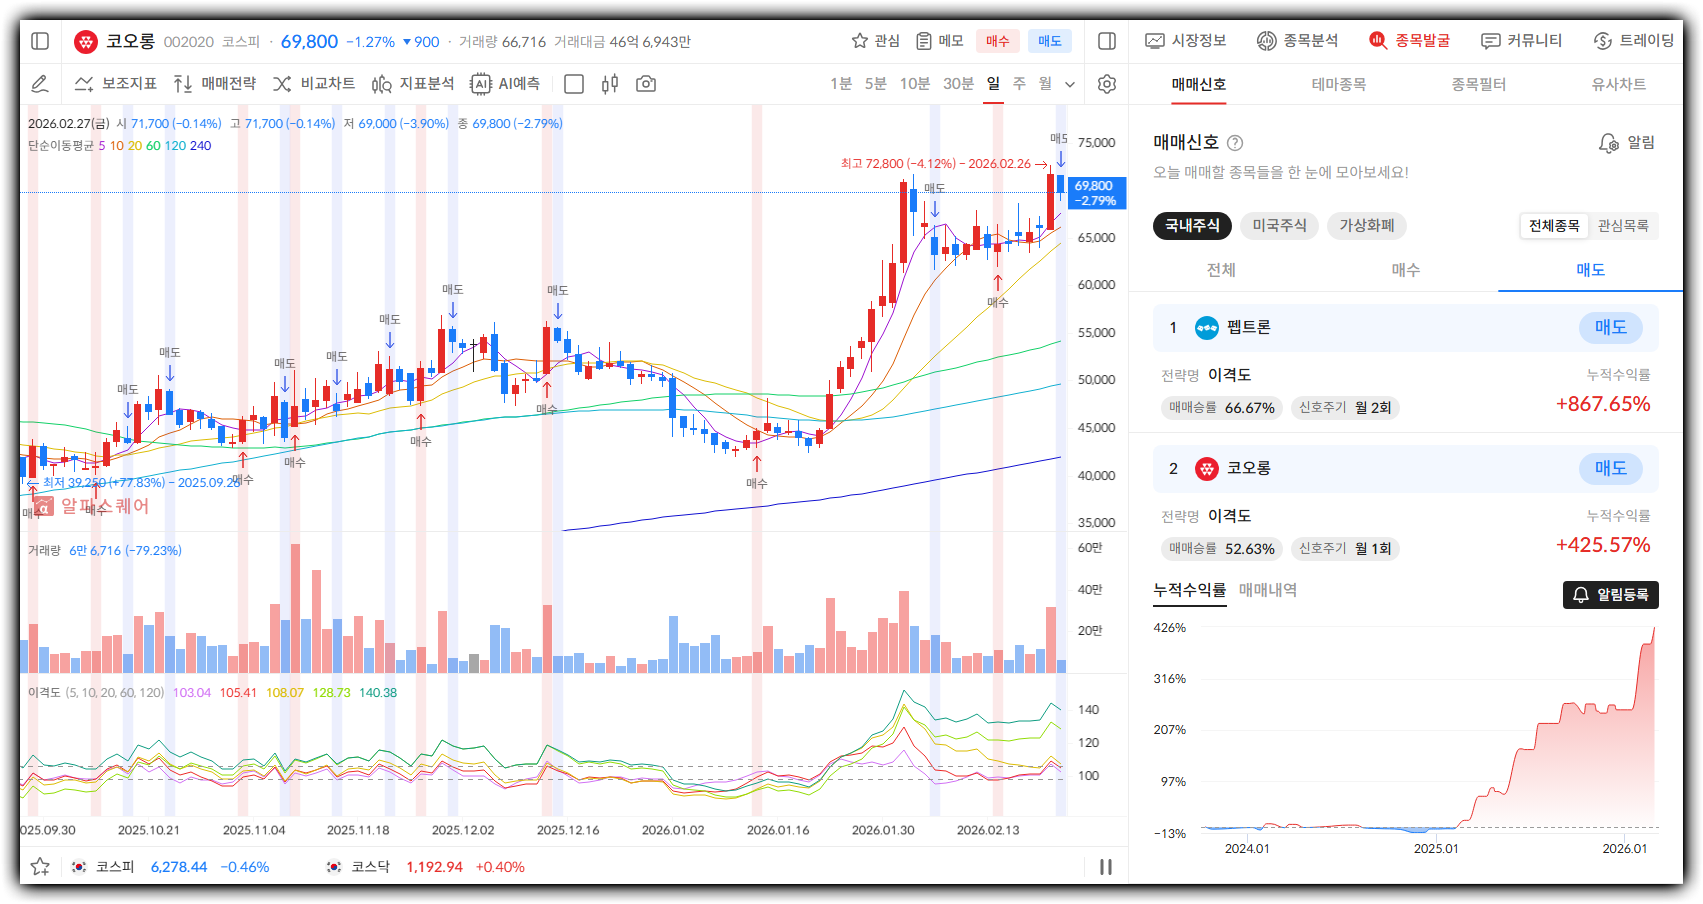1703x904 pixels.
Task: Open the 보조지표 indicators menu
Action: pyautogui.click(x=116, y=84)
